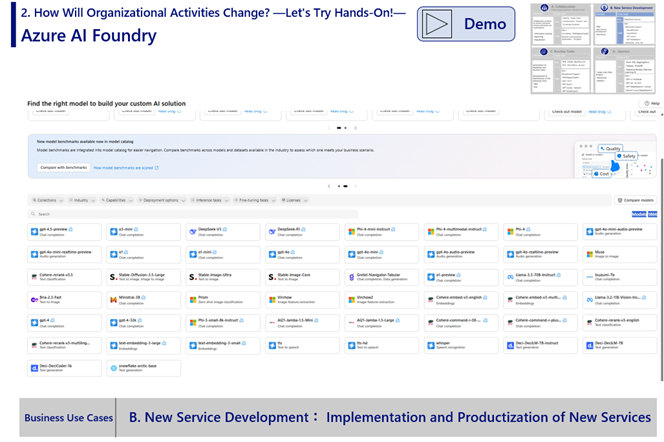The height and width of the screenshot is (442, 664).
Task: Open the How model benchmarks are scored link
Action: coord(126,168)
